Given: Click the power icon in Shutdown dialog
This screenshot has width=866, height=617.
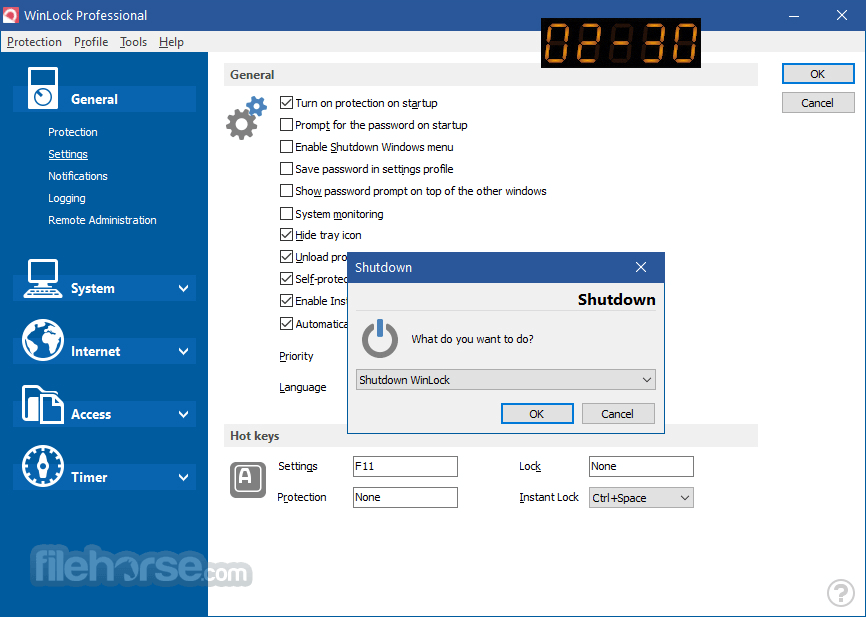Looking at the screenshot, I should click(379, 338).
